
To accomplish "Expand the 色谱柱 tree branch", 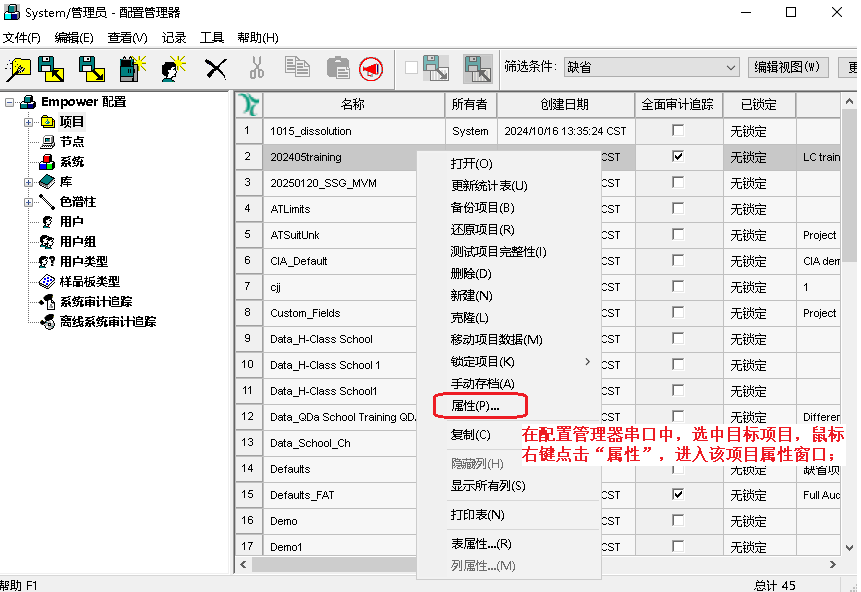I will coord(28,202).
